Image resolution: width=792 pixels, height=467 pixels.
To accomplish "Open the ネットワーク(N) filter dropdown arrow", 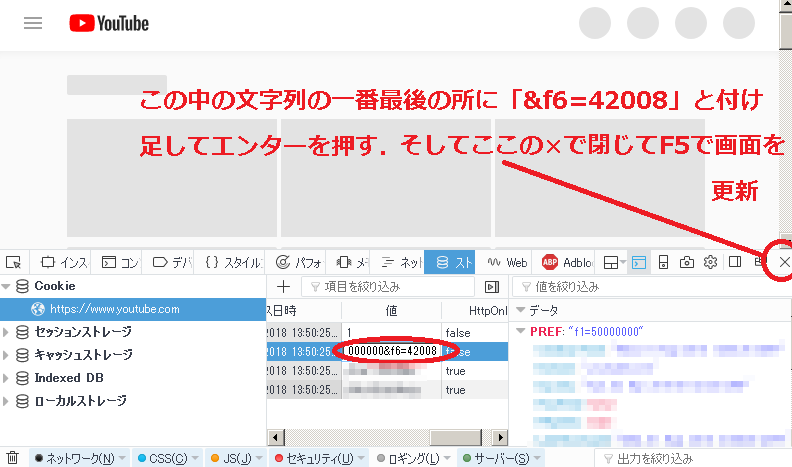I will click(122, 458).
